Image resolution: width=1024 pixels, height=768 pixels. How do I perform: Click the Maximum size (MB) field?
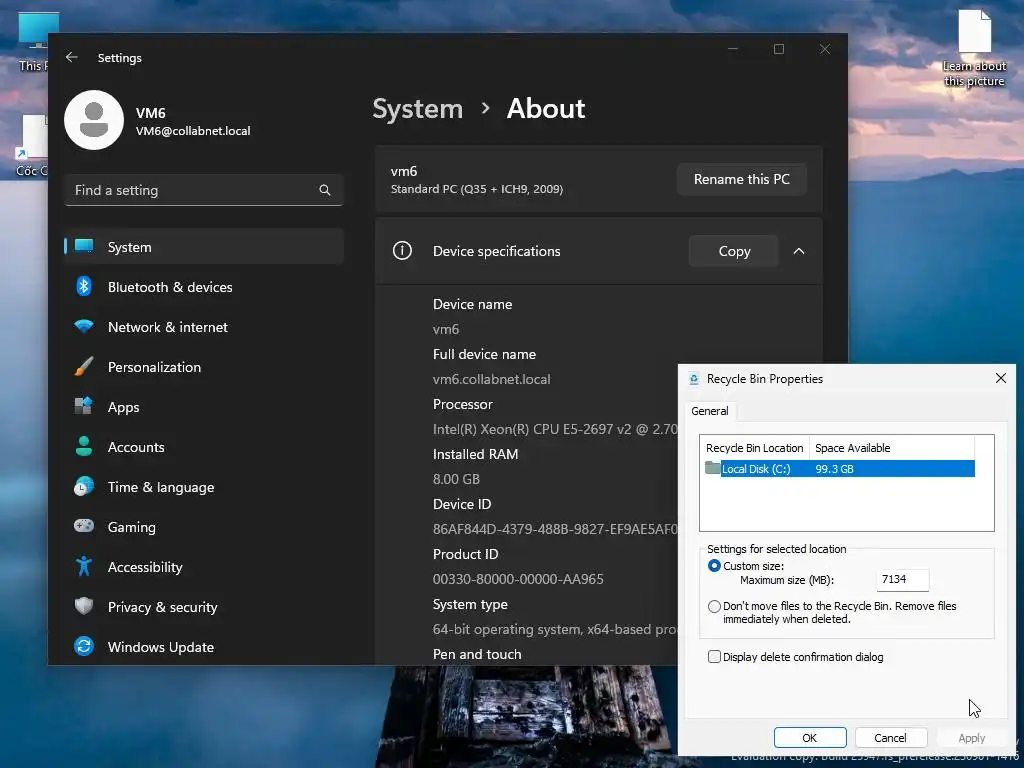(902, 579)
